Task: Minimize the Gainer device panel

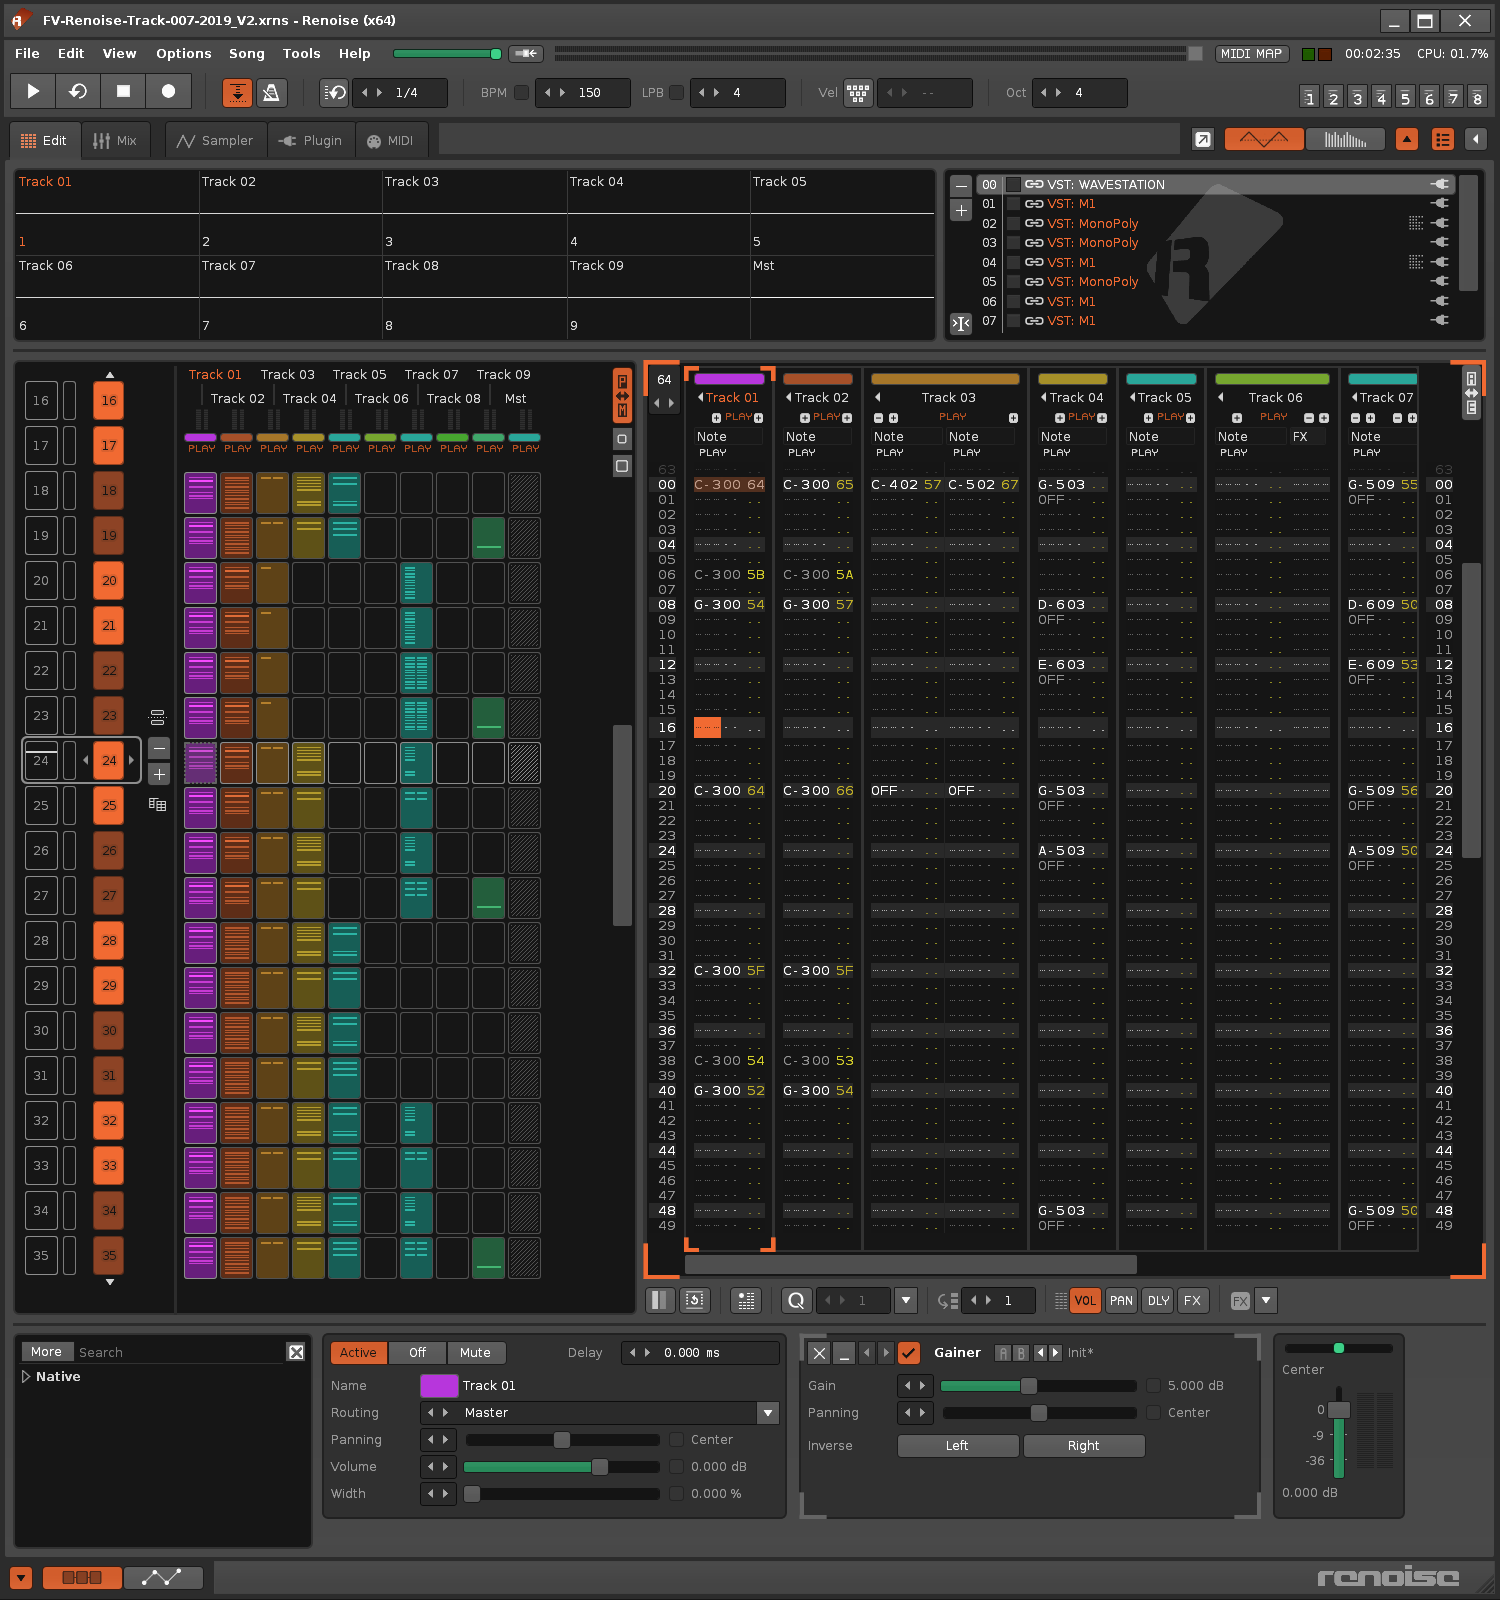Action: (x=845, y=1352)
